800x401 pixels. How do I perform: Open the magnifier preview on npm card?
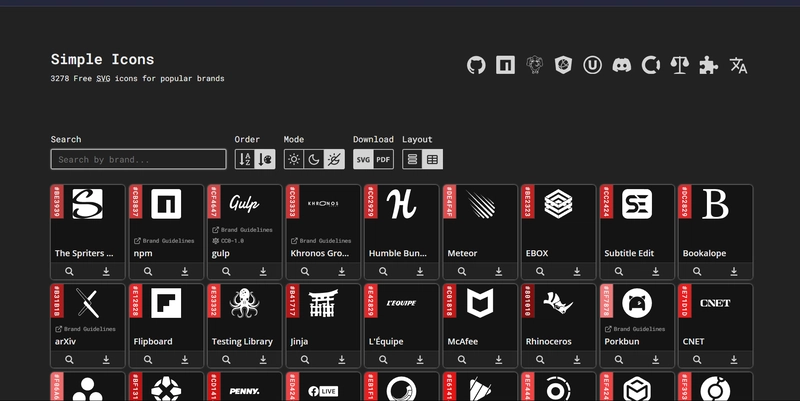[148, 271]
